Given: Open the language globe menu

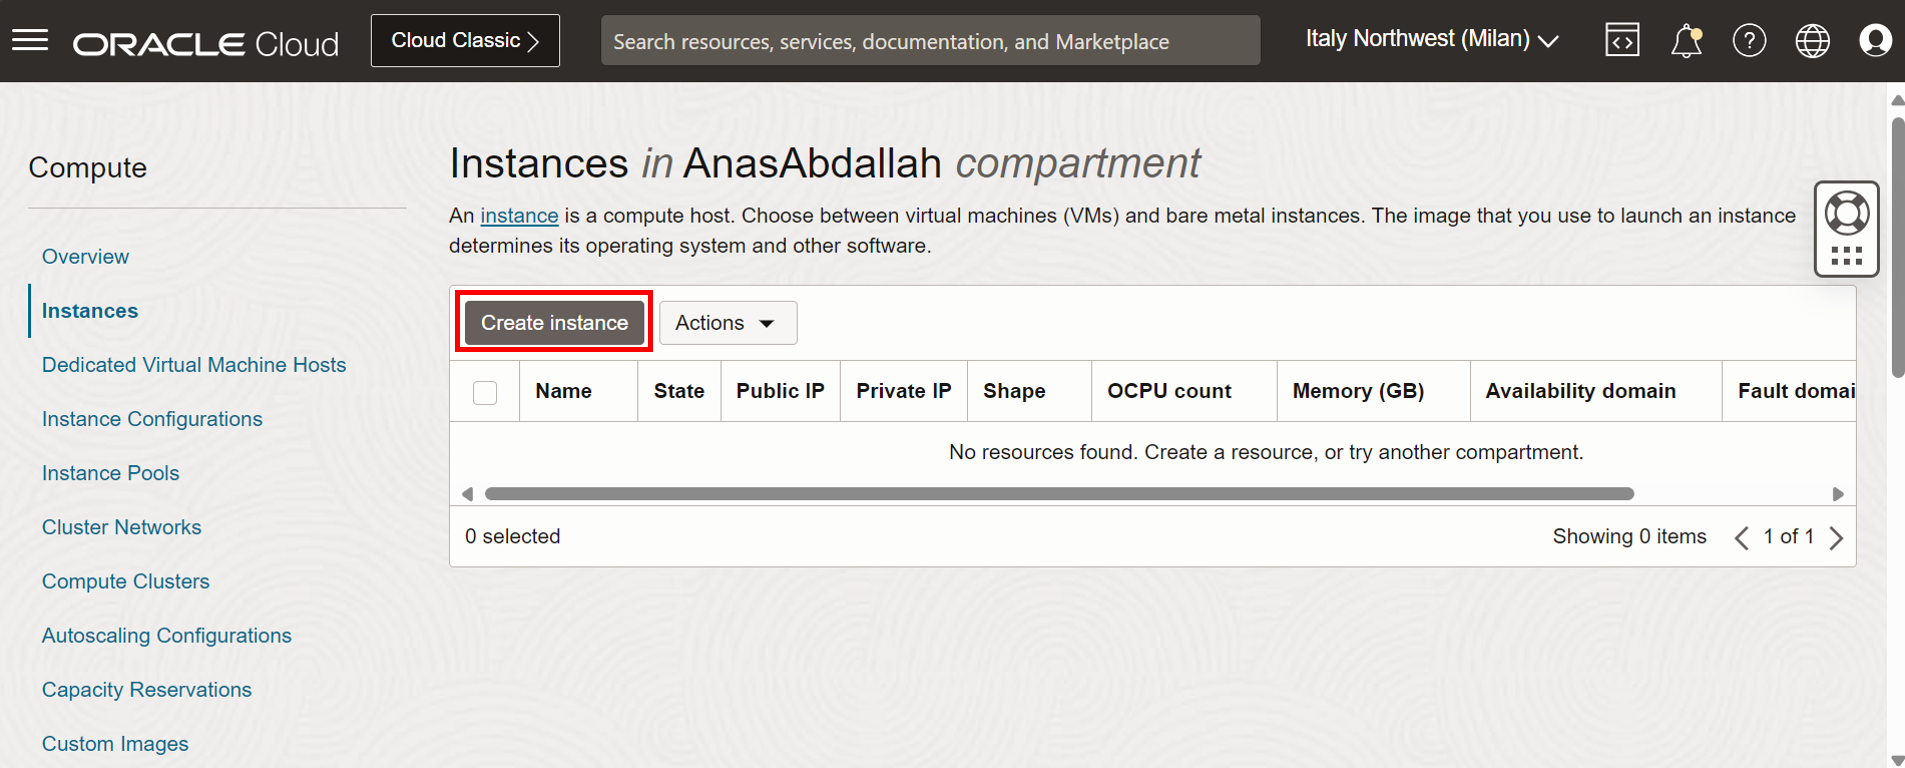Looking at the screenshot, I should 1812,41.
